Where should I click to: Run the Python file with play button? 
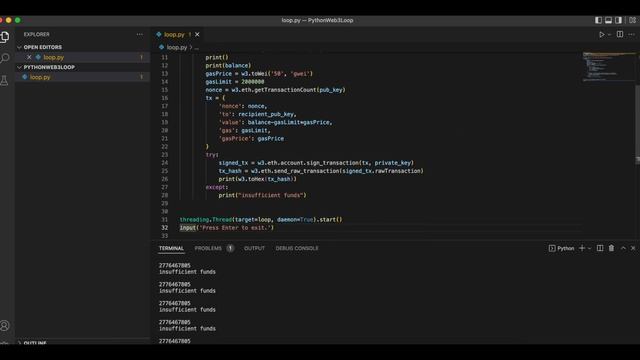601,35
